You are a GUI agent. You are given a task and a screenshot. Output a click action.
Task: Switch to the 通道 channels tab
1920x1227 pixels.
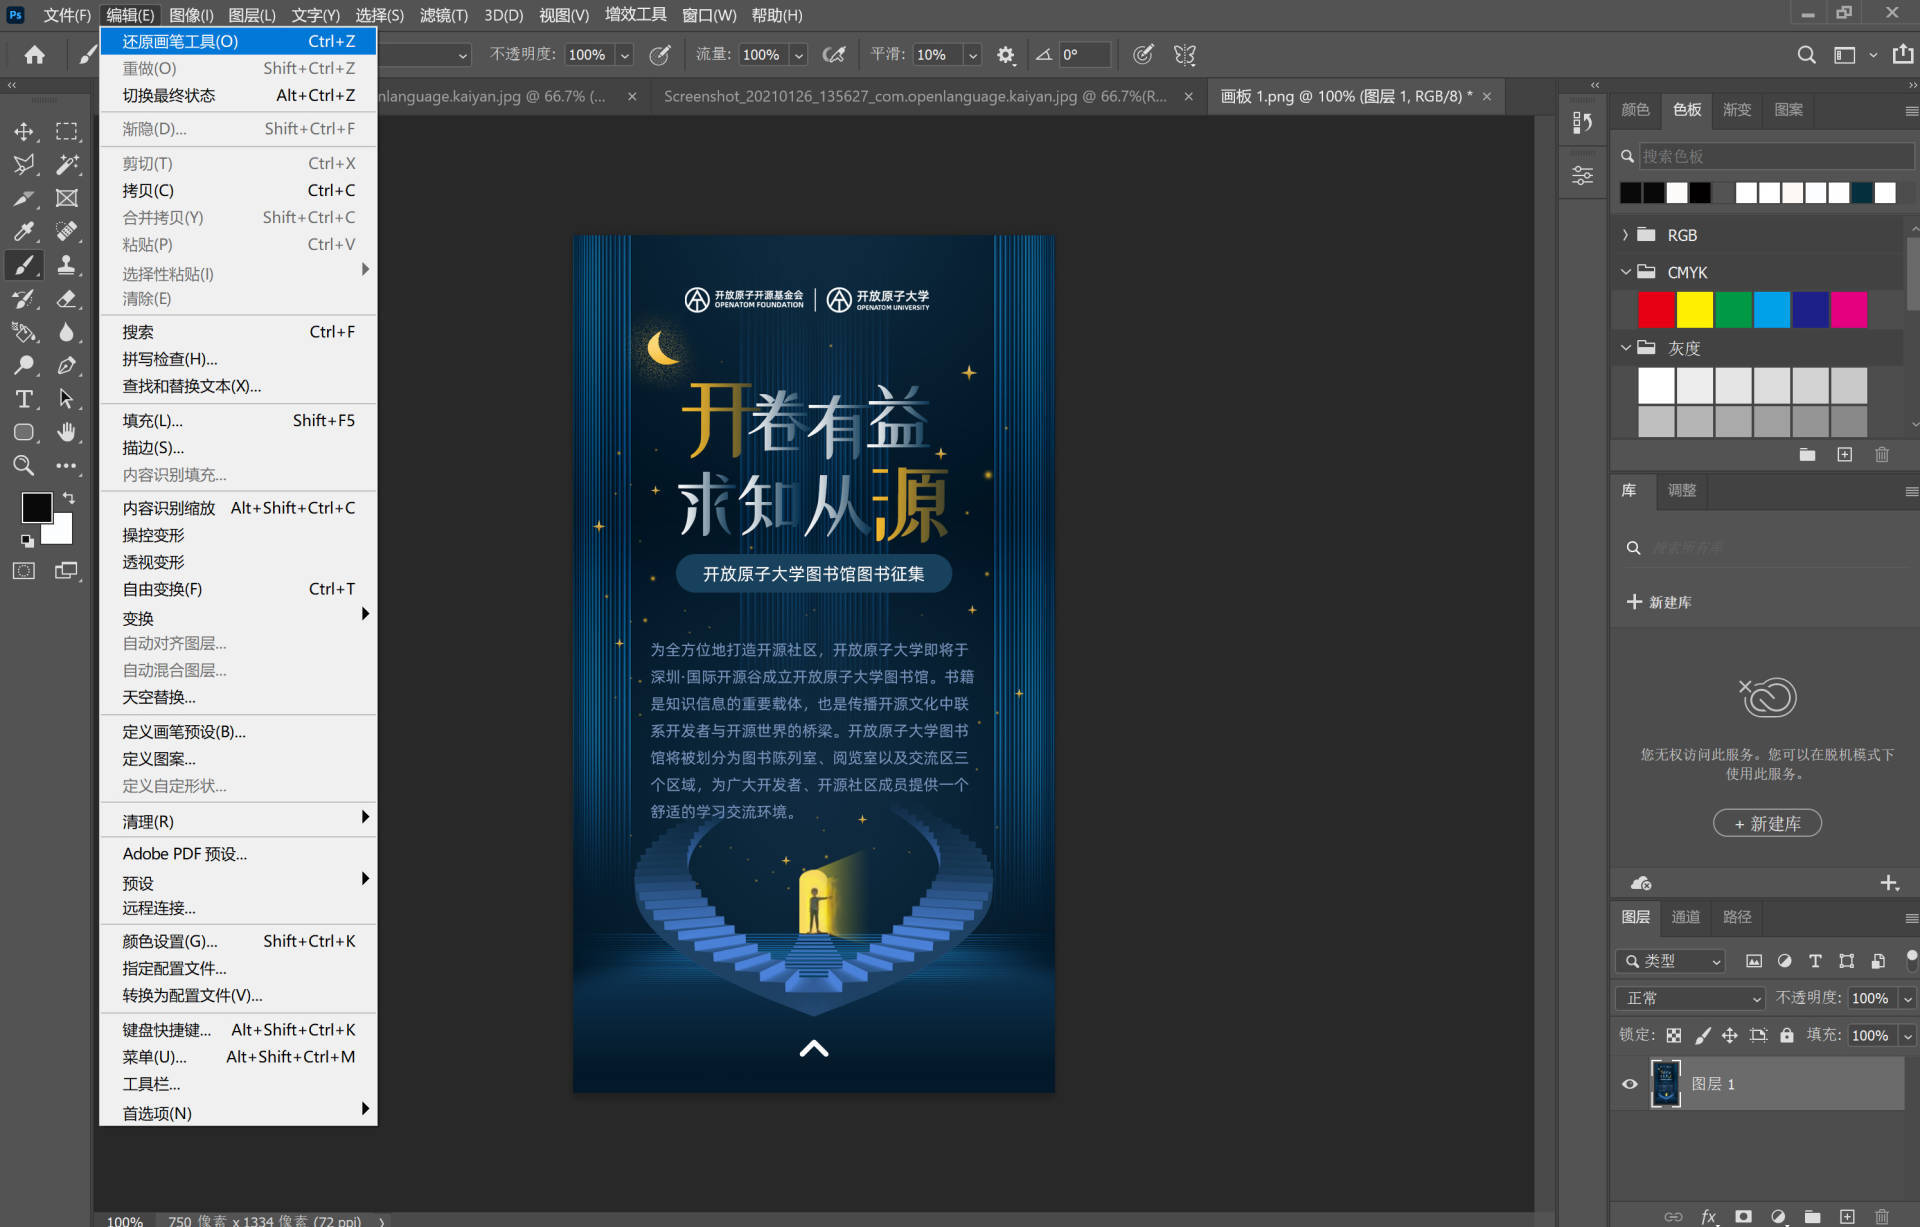coord(1685,917)
